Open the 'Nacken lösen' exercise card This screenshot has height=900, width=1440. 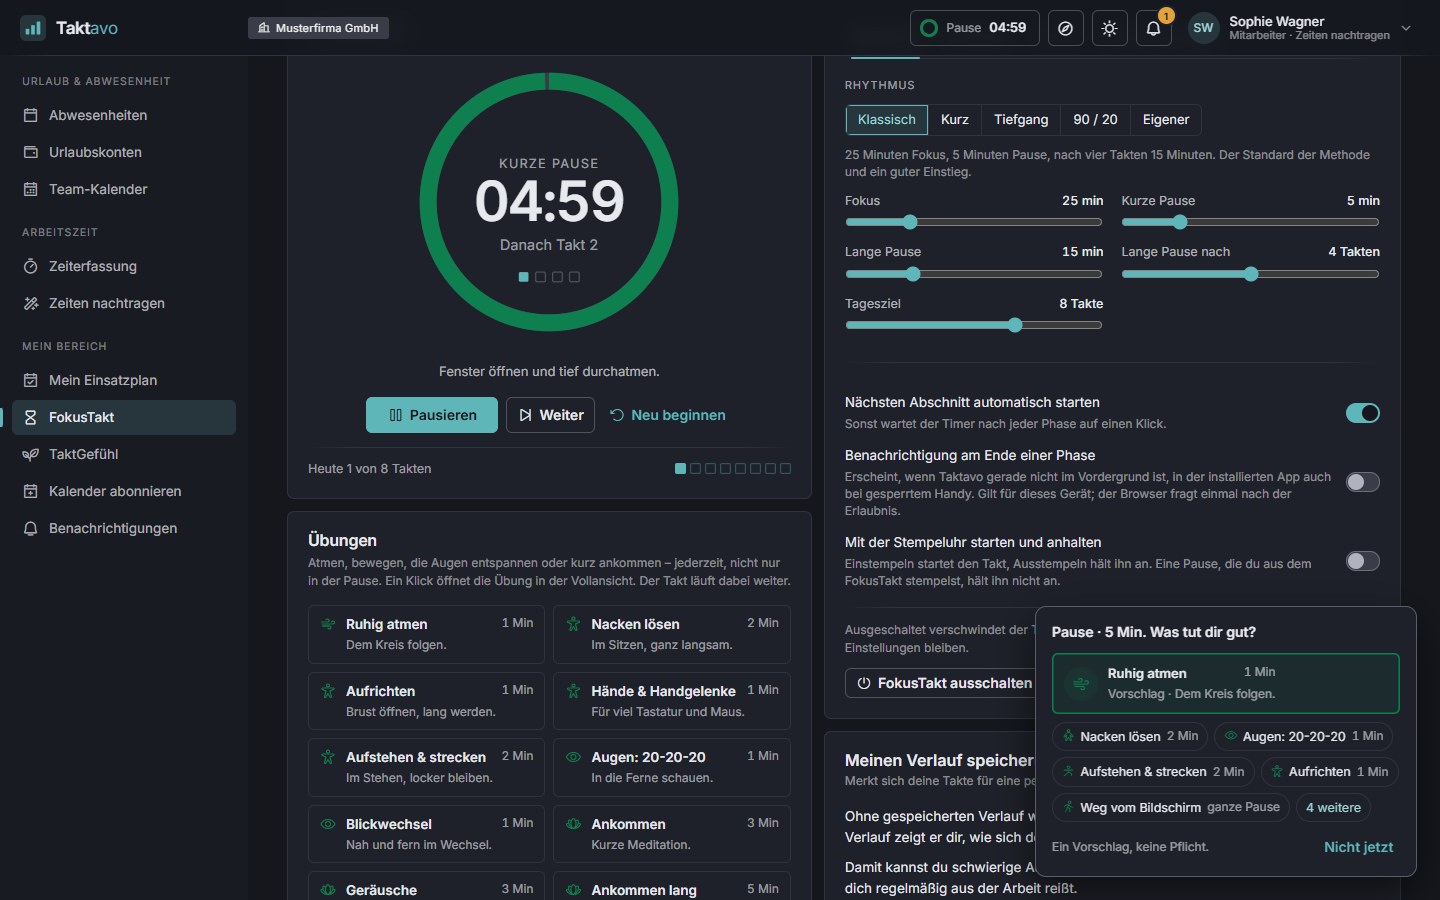pos(672,634)
